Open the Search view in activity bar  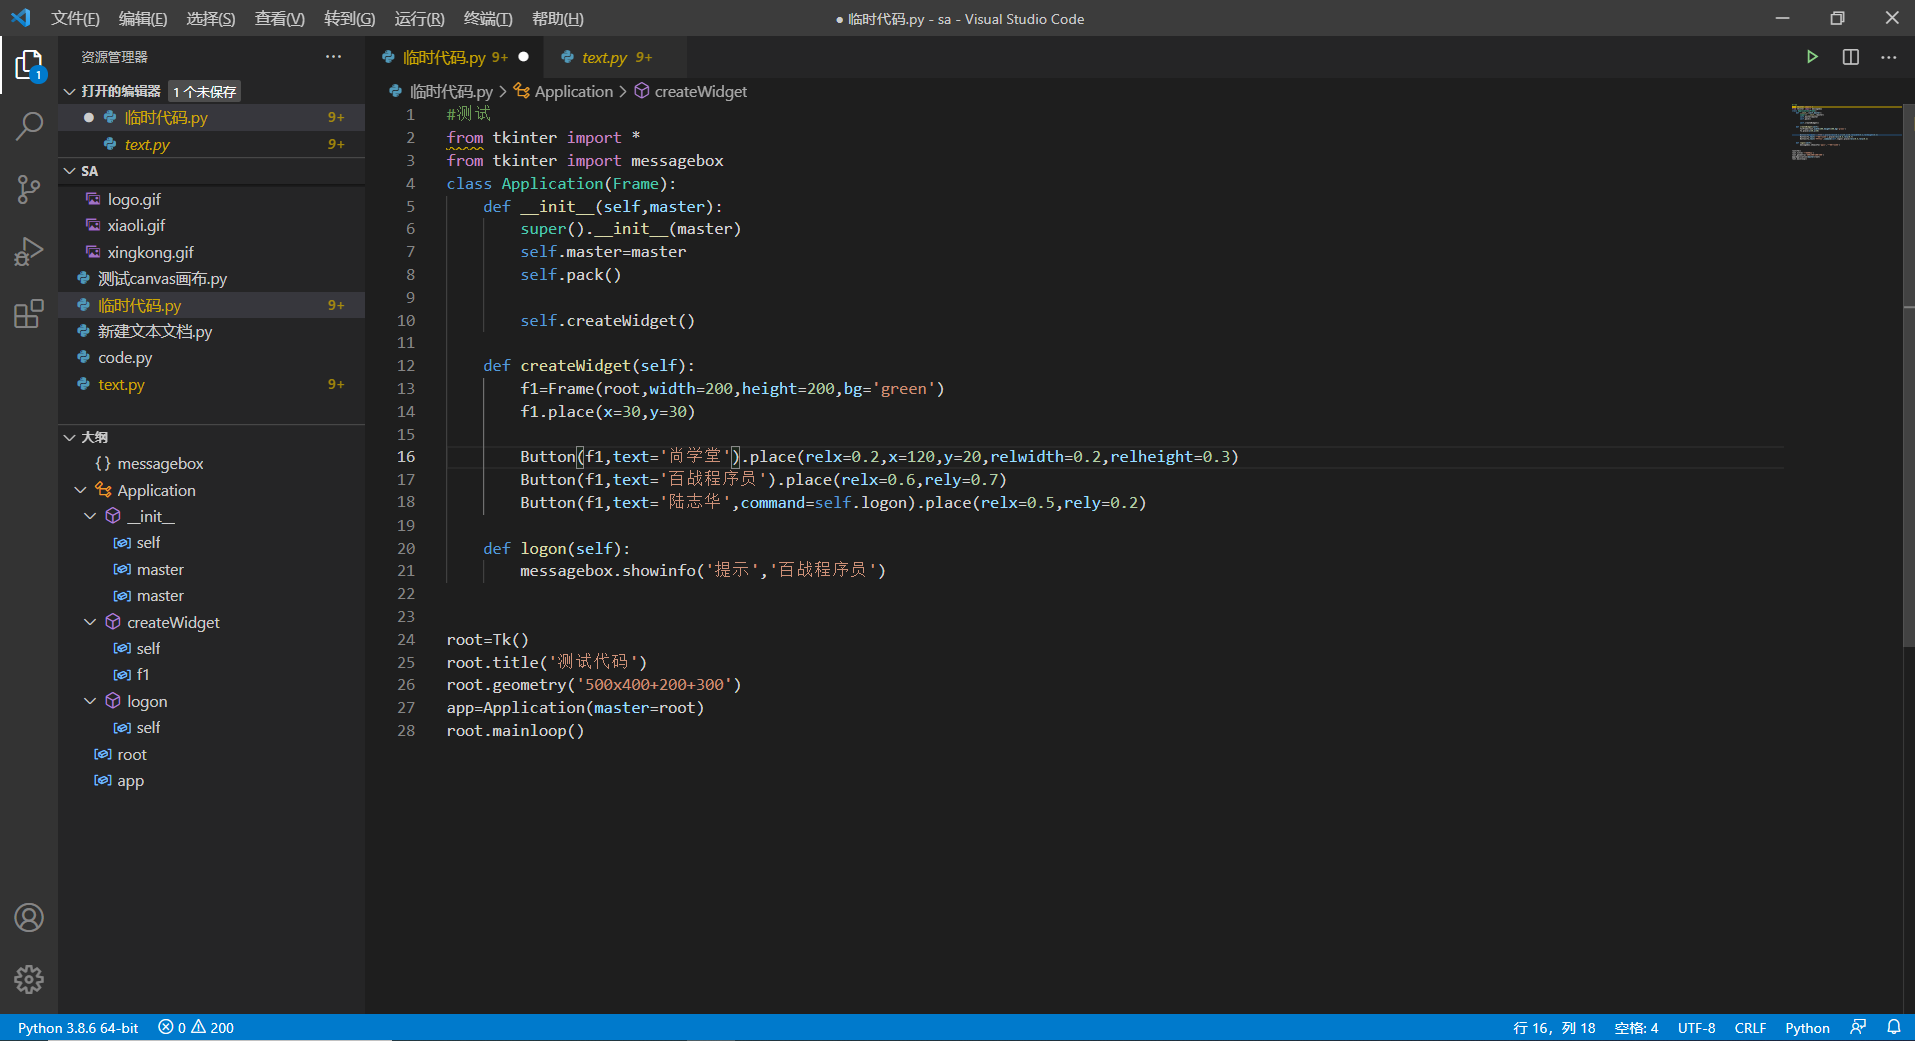pos(29,127)
